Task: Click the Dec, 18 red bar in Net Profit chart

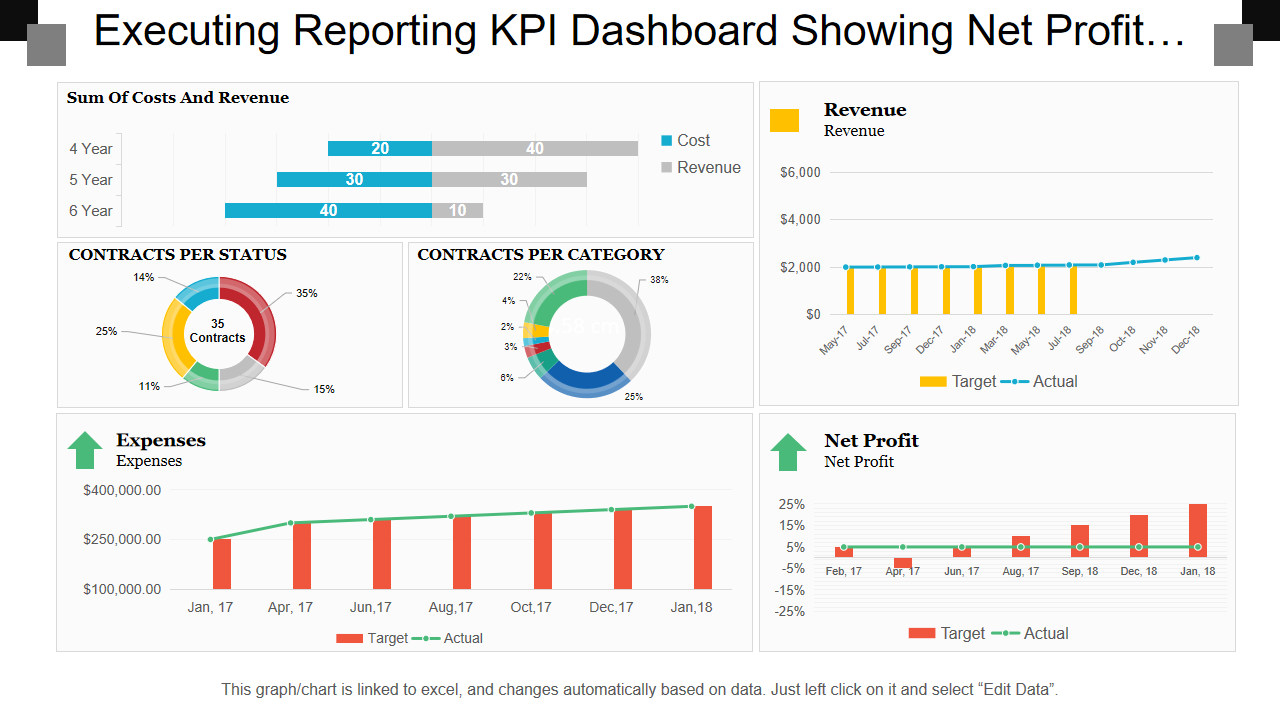Action: (x=1139, y=536)
